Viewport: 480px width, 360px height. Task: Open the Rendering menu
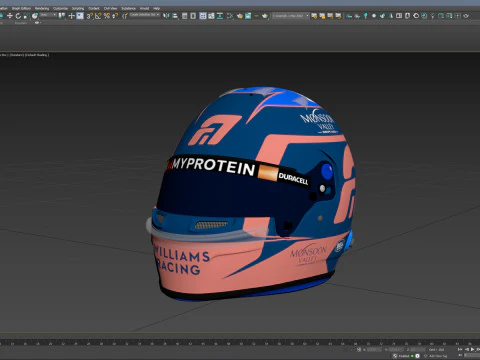42,8
